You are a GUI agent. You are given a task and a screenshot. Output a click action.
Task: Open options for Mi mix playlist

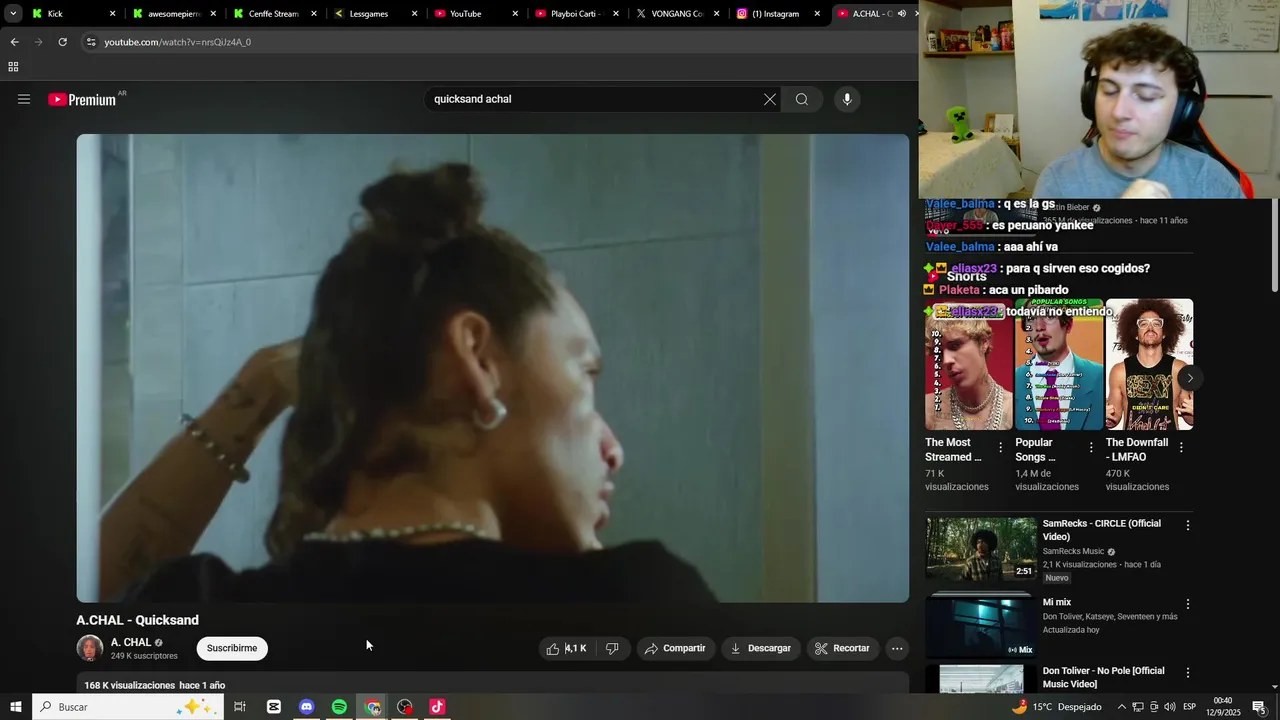pyautogui.click(x=1188, y=604)
